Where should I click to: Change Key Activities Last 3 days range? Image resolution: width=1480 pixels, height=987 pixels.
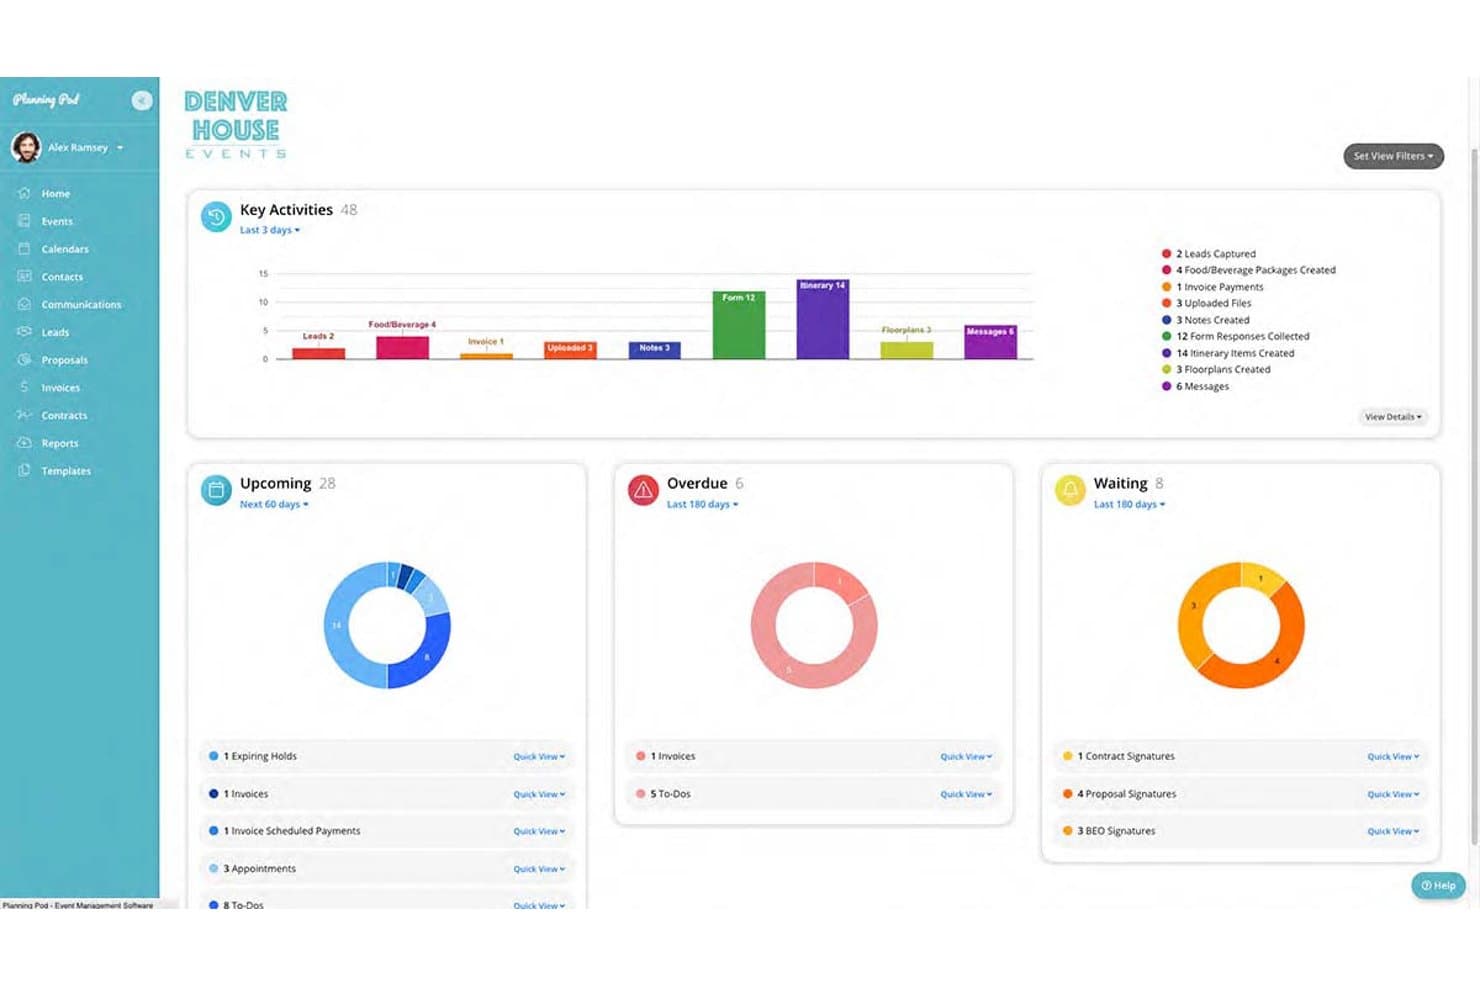click(x=270, y=230)
